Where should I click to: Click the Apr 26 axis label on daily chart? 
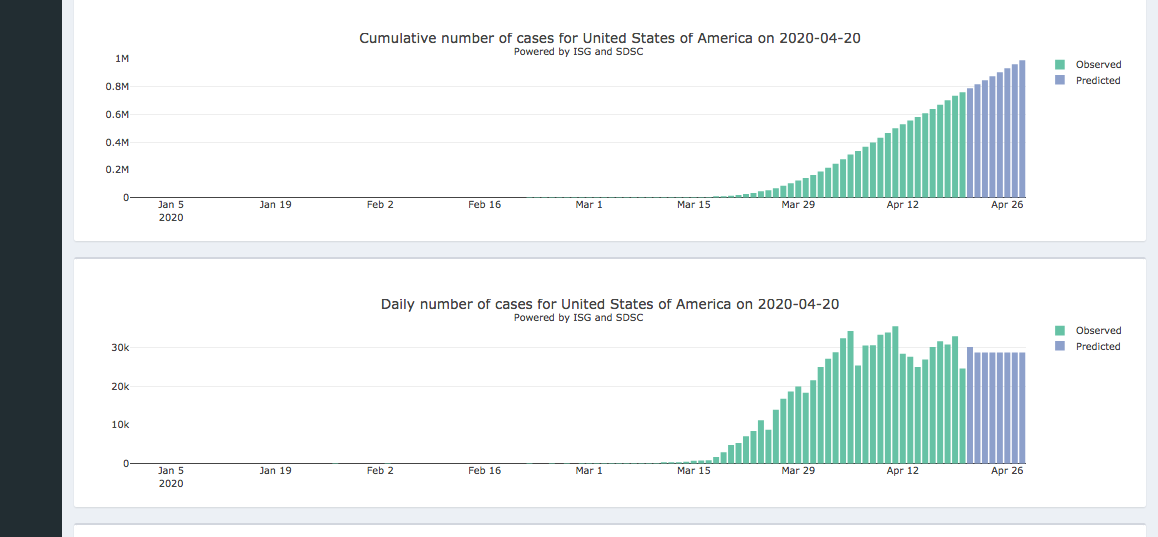pos(1007,471)
